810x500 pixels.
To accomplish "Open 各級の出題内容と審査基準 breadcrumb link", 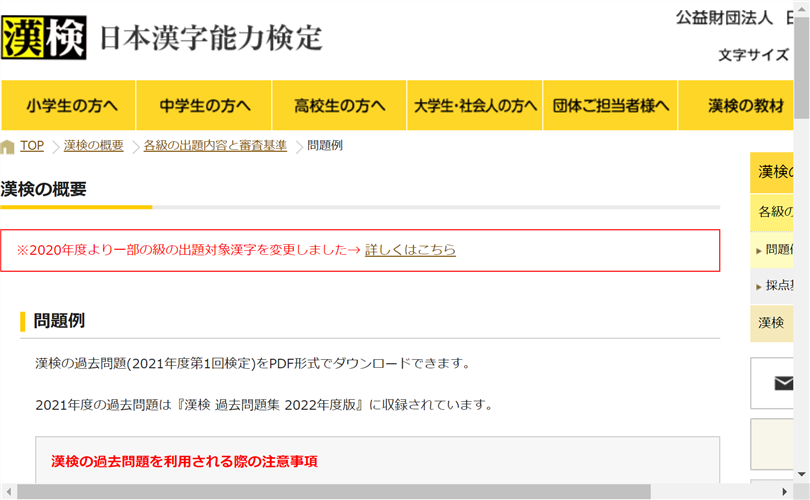I will (x=215, y=146).
